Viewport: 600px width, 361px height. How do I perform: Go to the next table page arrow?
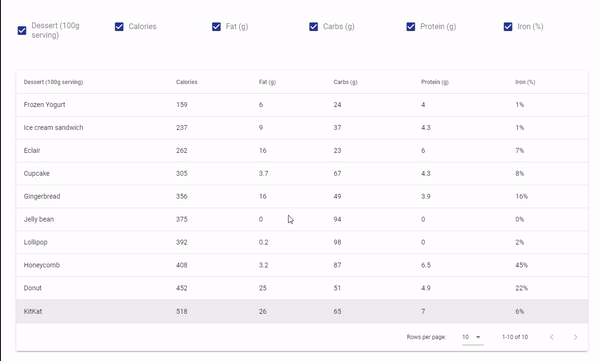click(x=575, y=337)
